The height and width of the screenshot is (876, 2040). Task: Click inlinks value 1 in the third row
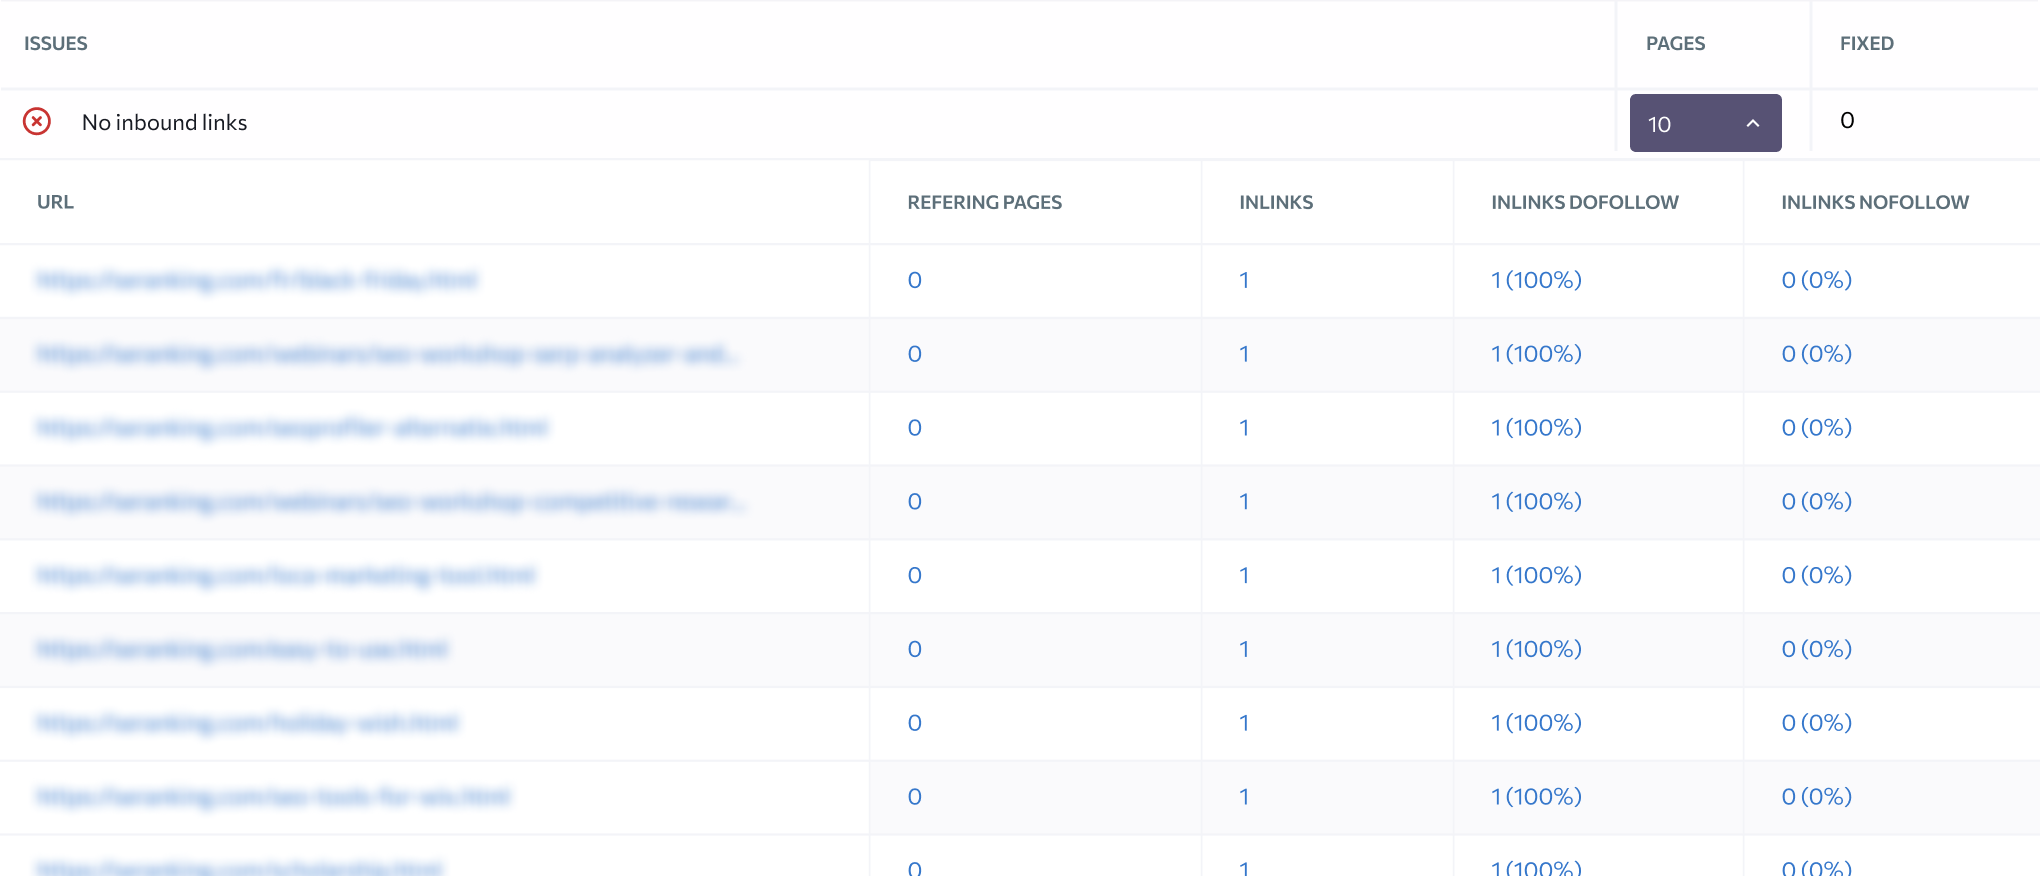click(1244, 428)
